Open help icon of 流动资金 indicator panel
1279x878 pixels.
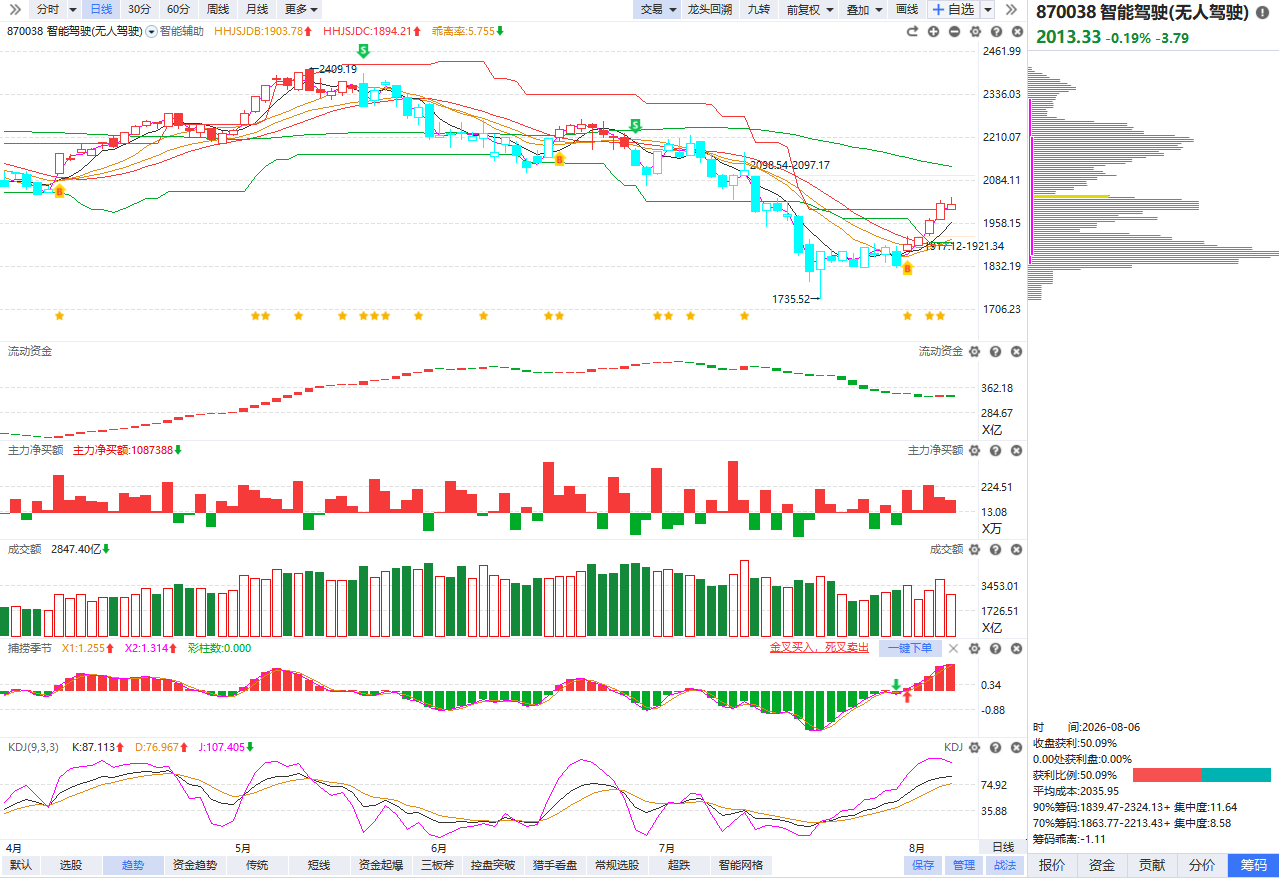click(x=996, y=351)
